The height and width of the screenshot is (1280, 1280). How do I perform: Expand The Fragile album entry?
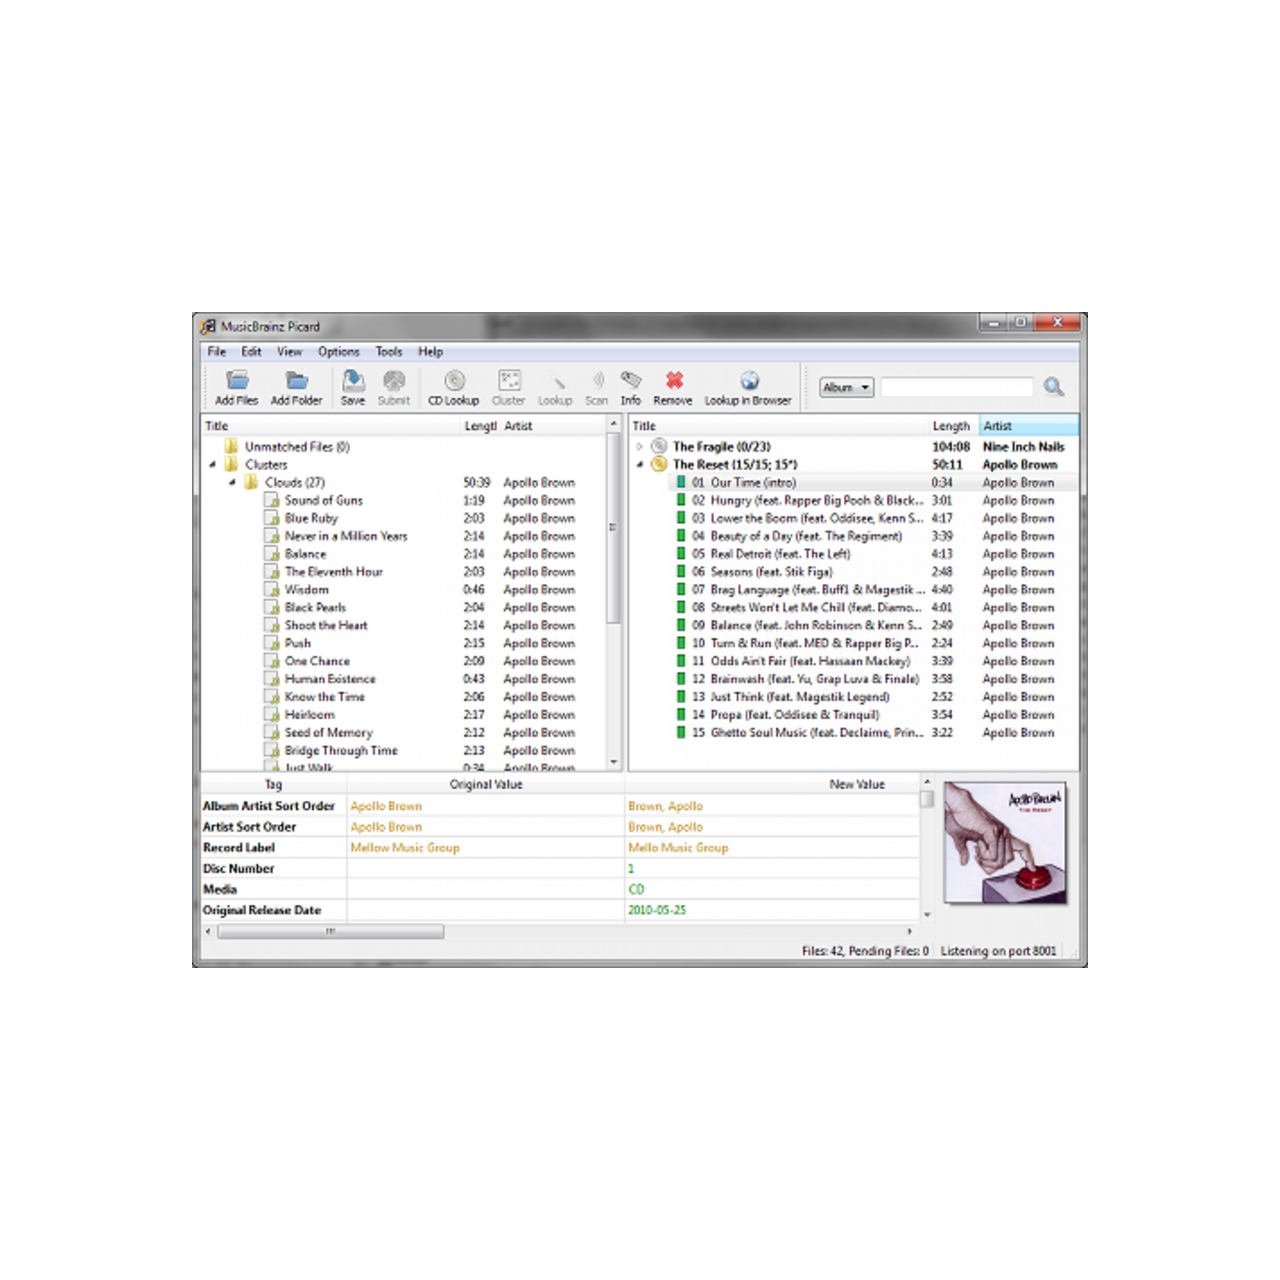click(640, 447)
